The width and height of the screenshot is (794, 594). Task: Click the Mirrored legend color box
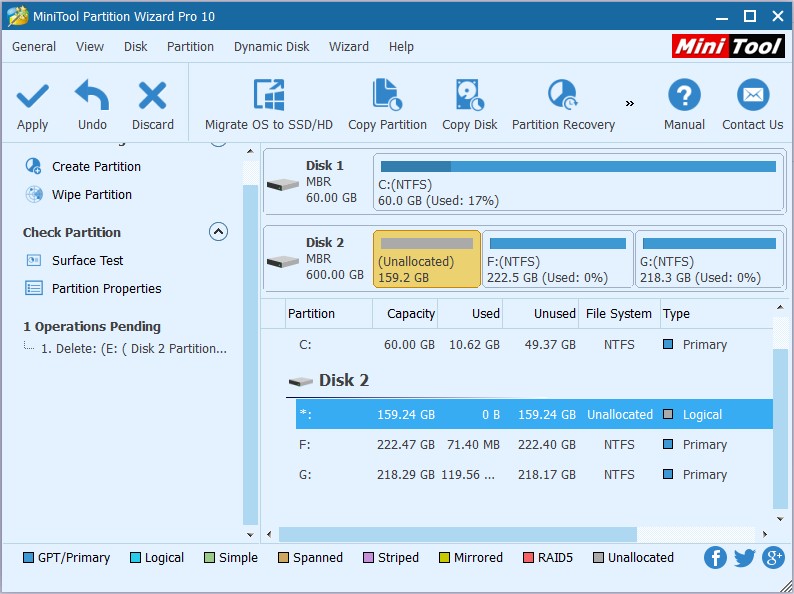point(444,558)
